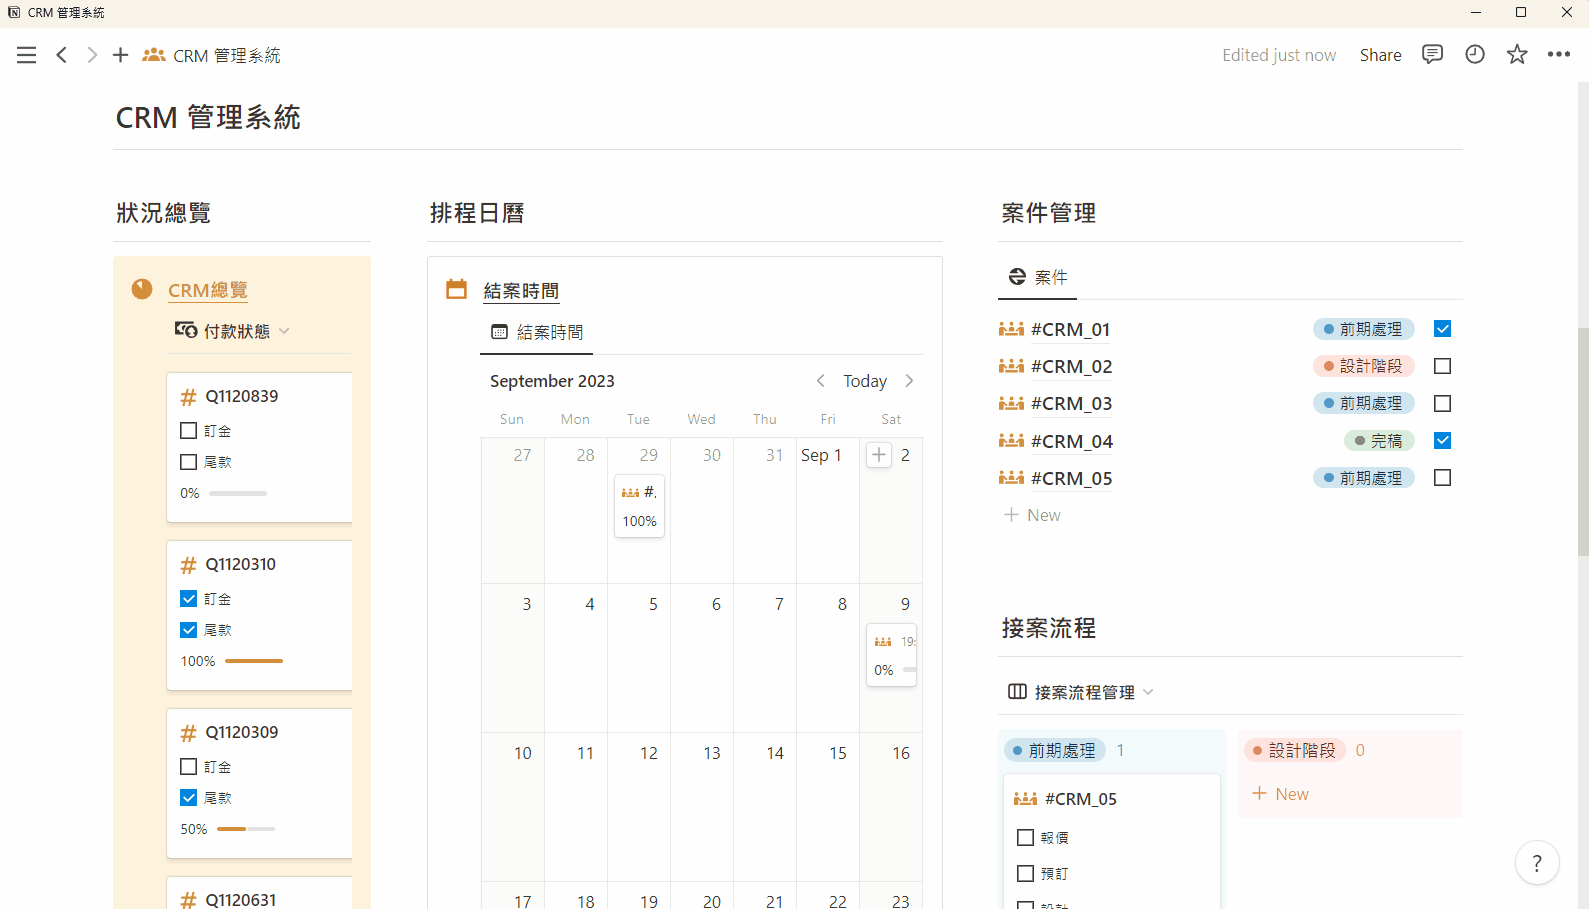Click the CRM page people icon in breadcrumb
The image size is (1589, 909).
[x=154, y=55]
